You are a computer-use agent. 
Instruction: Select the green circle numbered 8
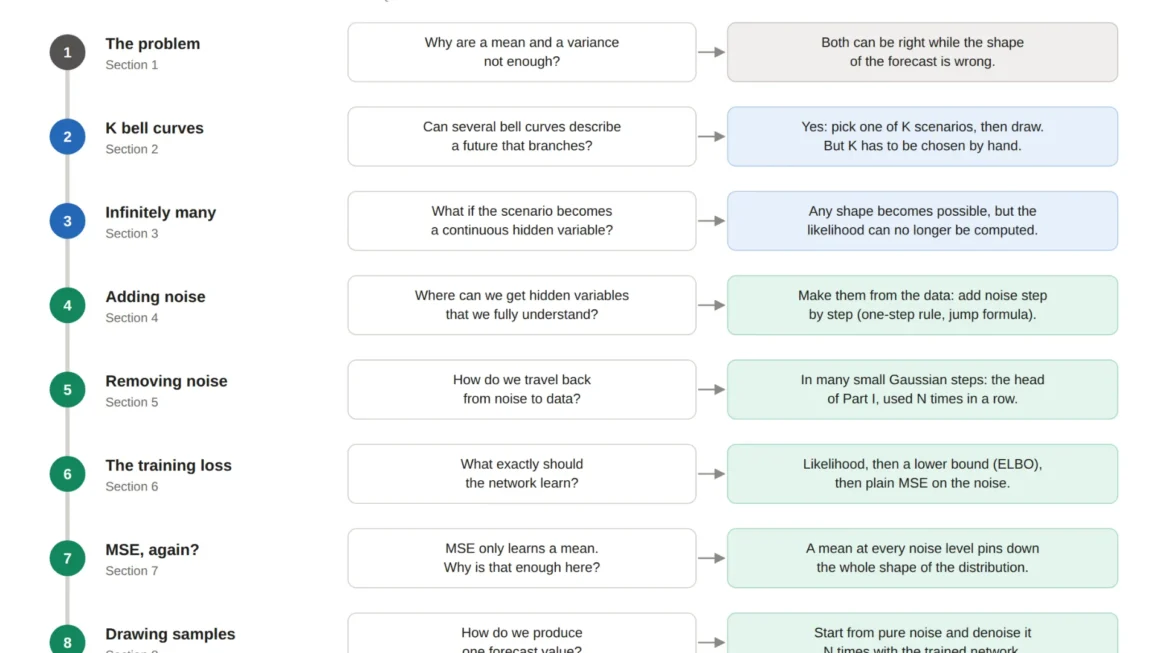pos(67,639)
